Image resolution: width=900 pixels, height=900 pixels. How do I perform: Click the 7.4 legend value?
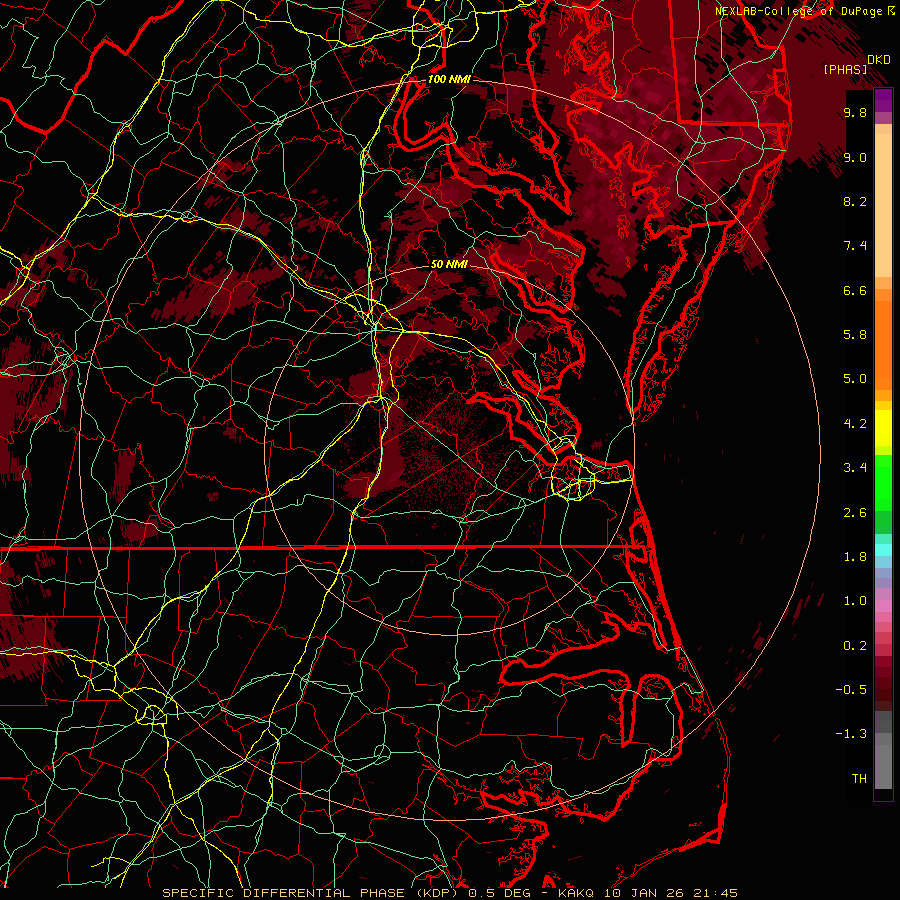pyautogui.click(x=855, y=246)
